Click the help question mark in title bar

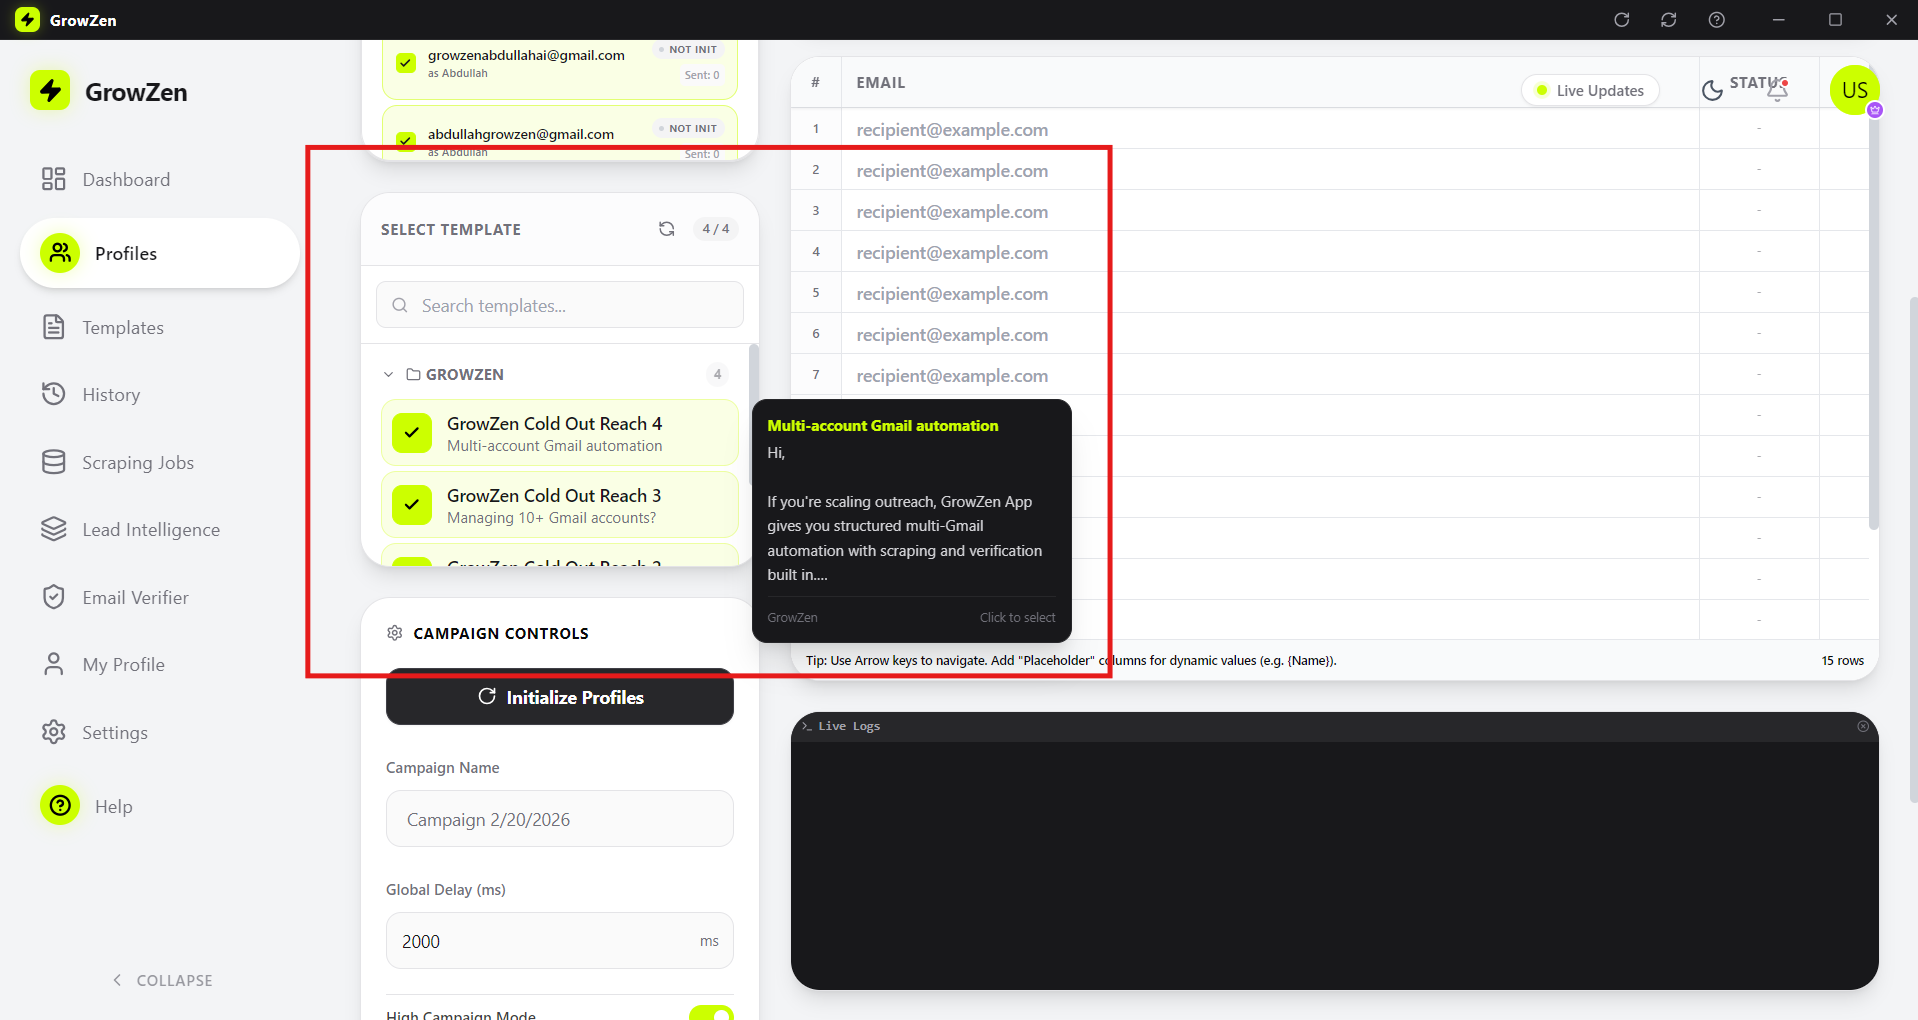tap(1716, 20)
